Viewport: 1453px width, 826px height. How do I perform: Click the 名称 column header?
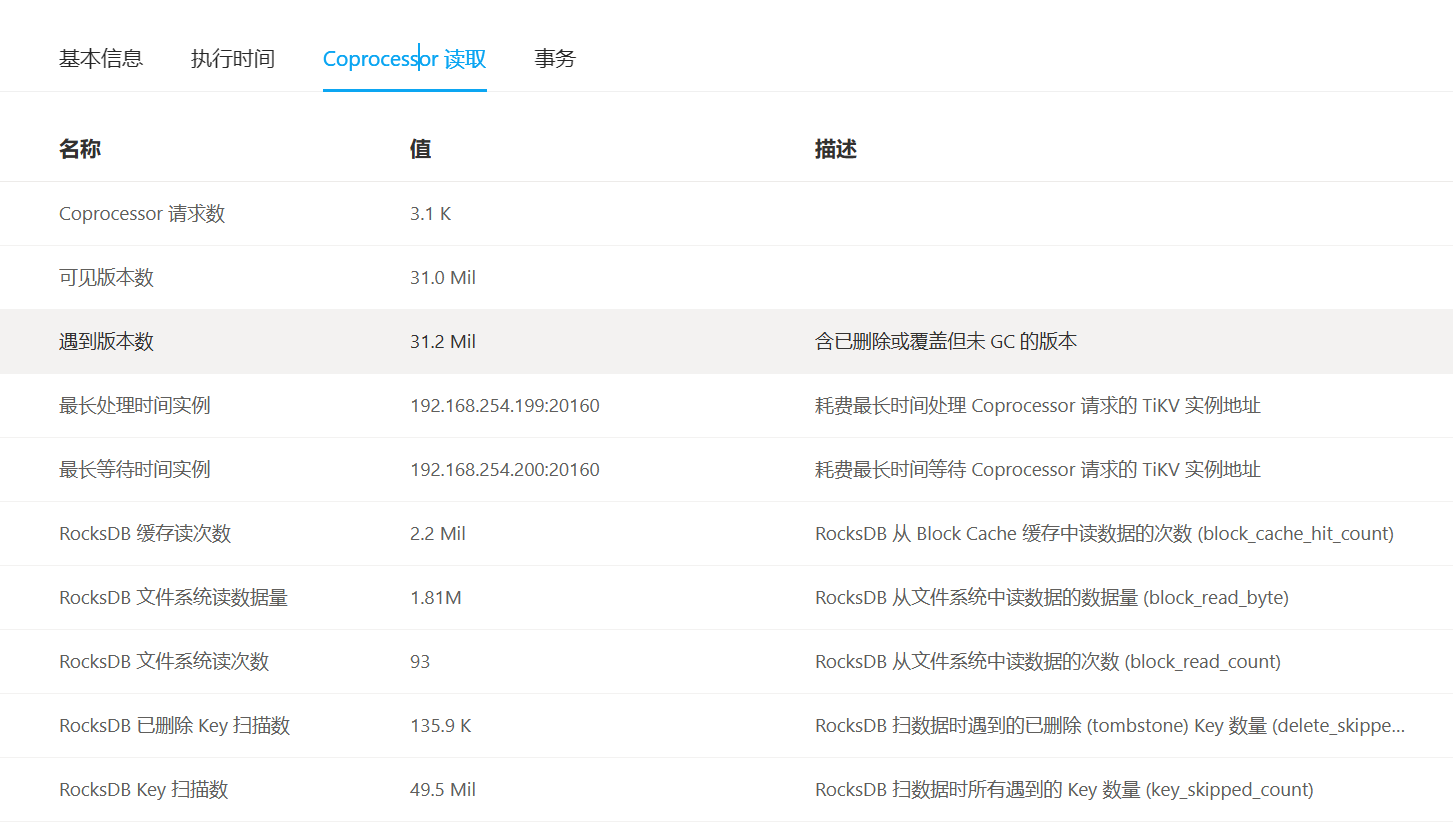point(80,150)
